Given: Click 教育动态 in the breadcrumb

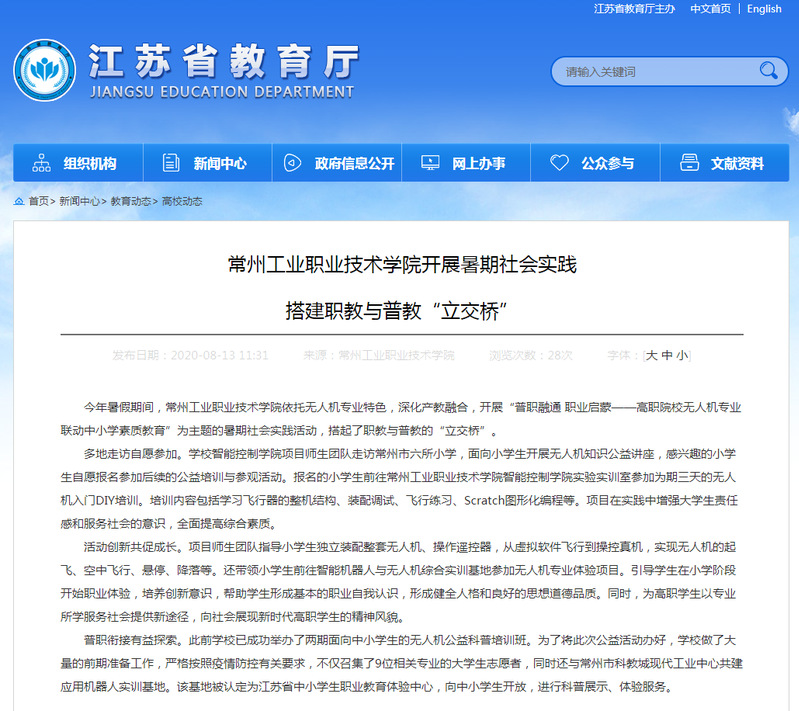Looking at the screenshot, I should click(131, 201).
